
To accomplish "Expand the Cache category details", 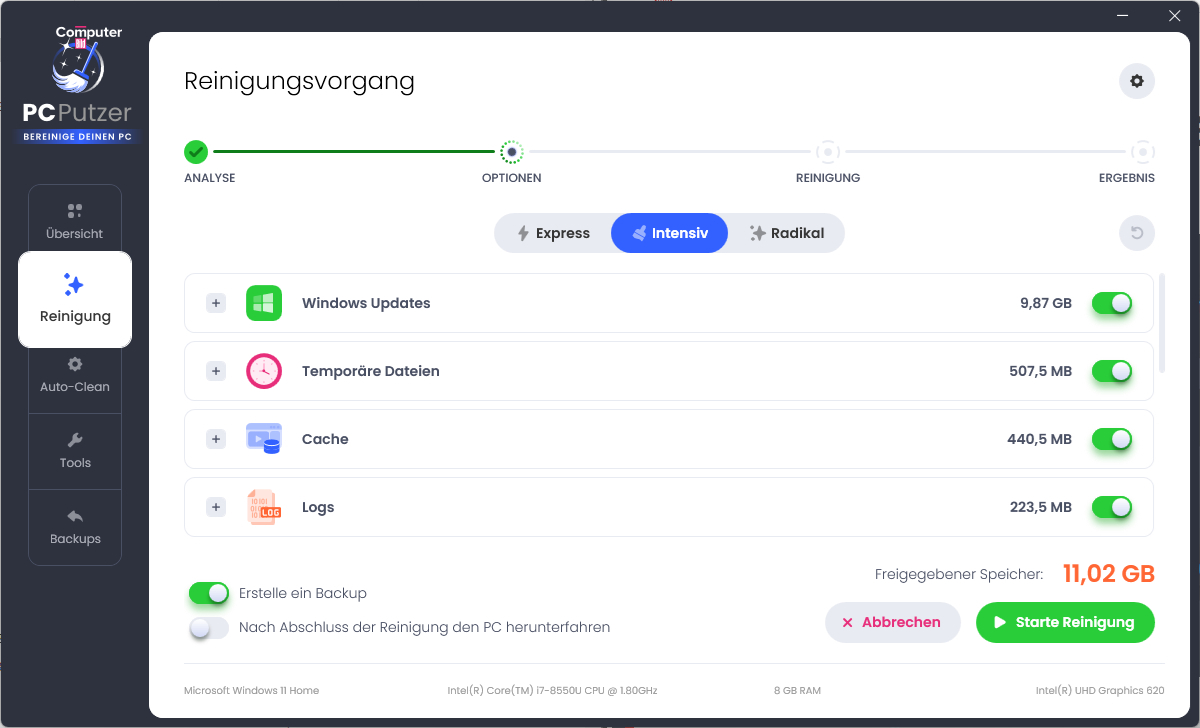I will point(215,438).
